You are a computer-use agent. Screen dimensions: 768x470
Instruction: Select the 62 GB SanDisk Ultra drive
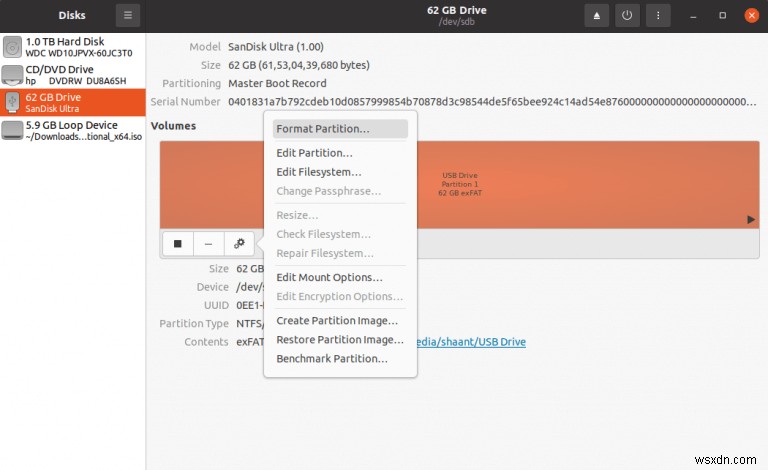pyautogui.click(x=73, y=103)
